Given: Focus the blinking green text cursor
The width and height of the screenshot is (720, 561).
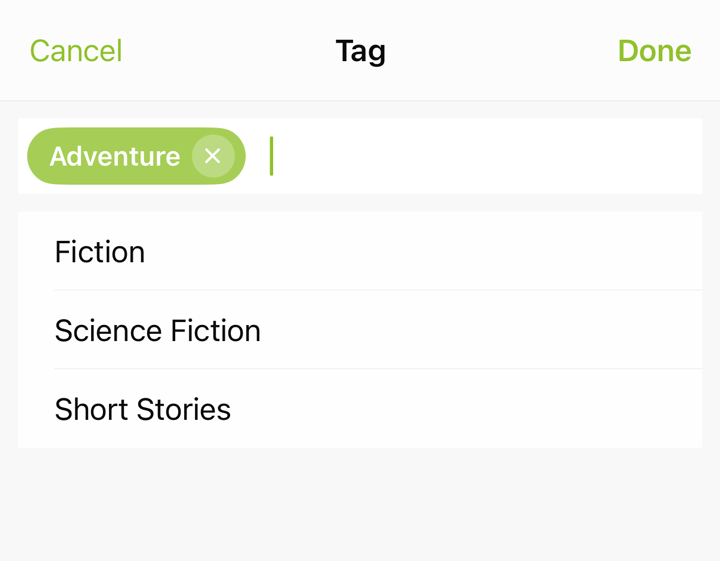Looking at the screenshot, I should coord(271,156).
